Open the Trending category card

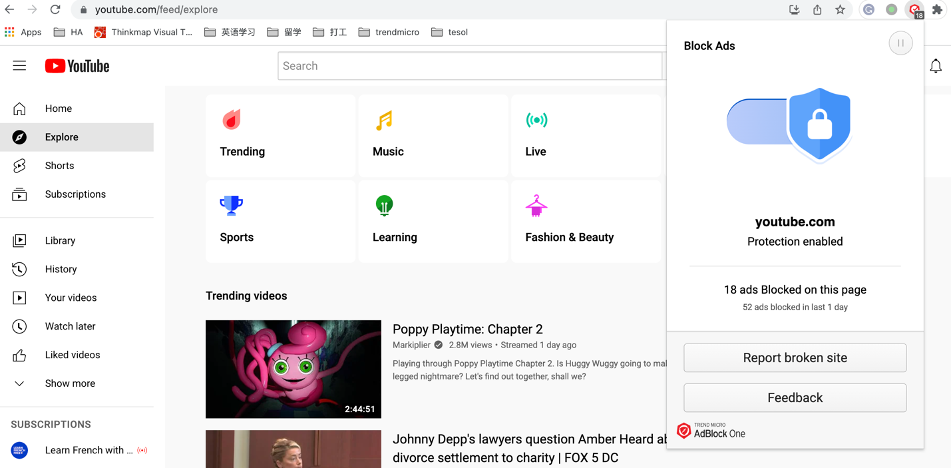click(280, 136)
